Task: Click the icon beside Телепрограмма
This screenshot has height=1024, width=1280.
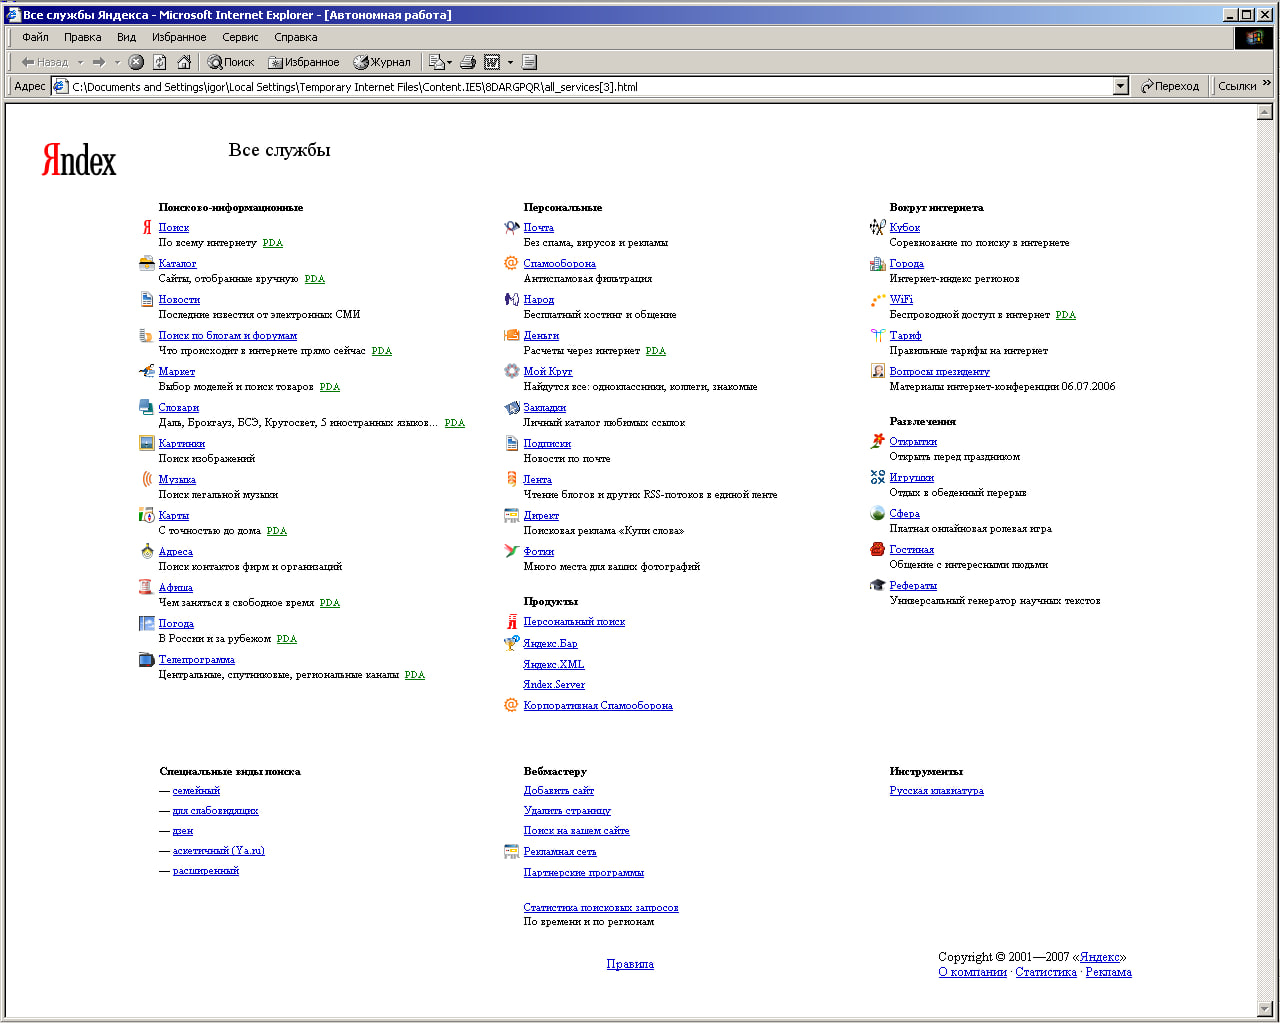Action: pyautogui.click(x=147, y=659)
